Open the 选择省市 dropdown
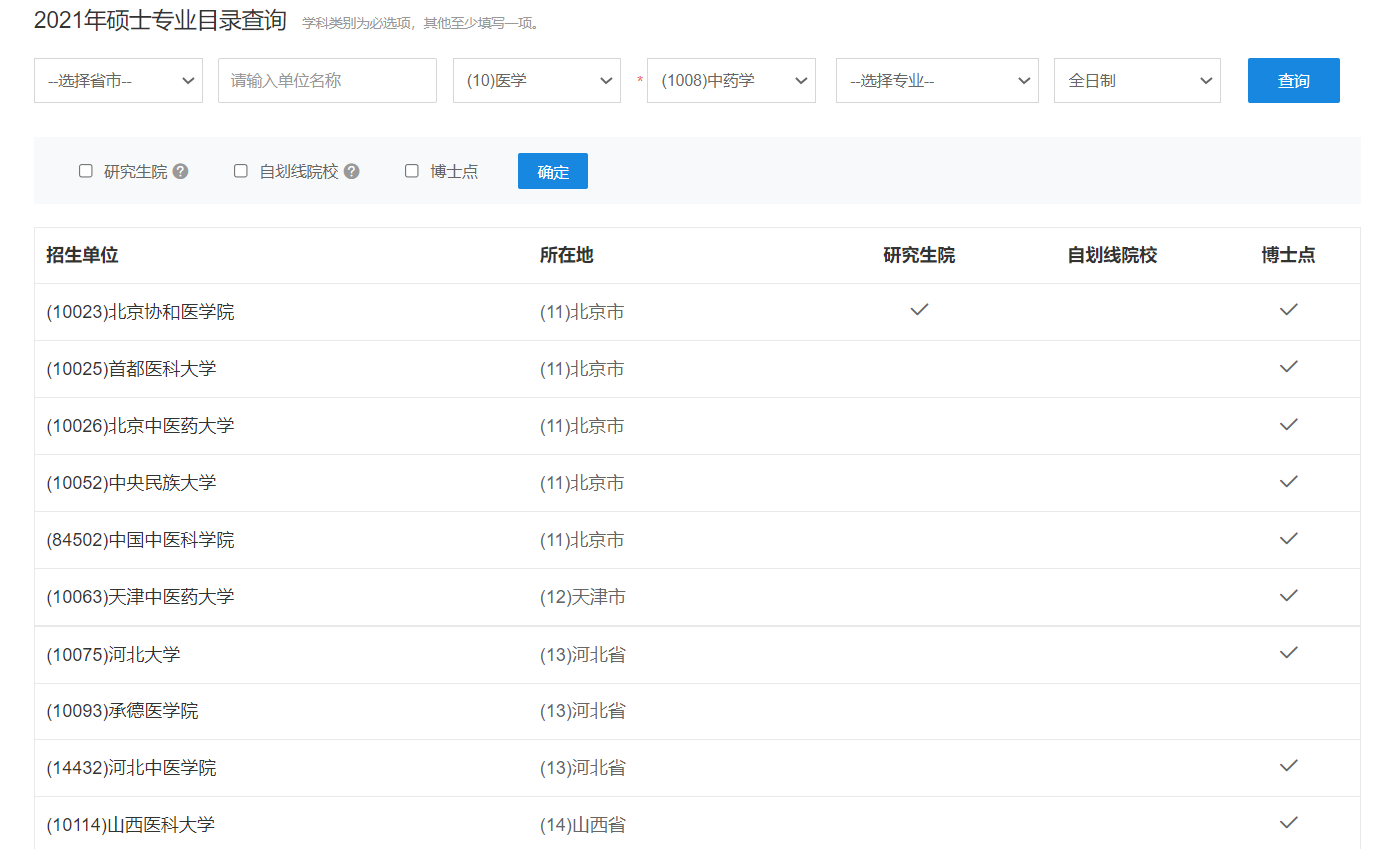This screenshot has width=1382, height=849. click(x=118, y=80)
